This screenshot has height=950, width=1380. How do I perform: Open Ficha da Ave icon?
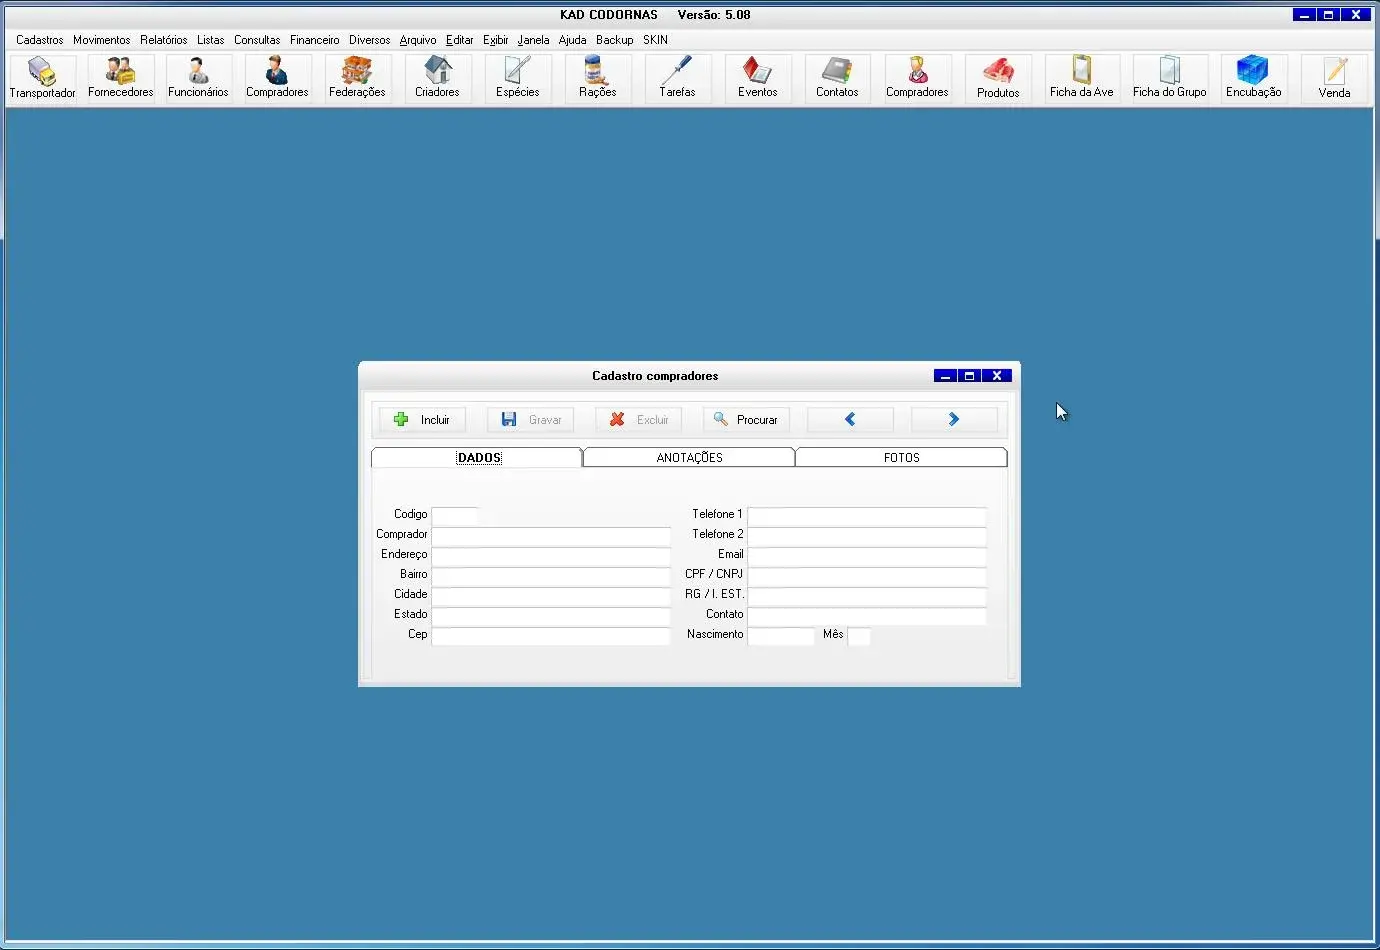click(1081, 78)
